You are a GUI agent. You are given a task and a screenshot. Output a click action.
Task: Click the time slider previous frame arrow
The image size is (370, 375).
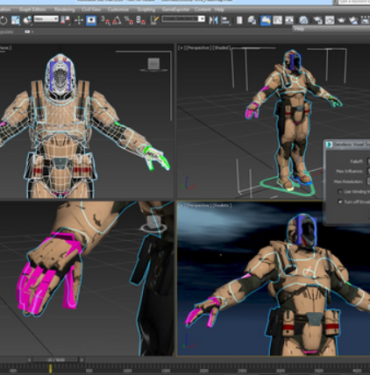click(x=29, y=360)
